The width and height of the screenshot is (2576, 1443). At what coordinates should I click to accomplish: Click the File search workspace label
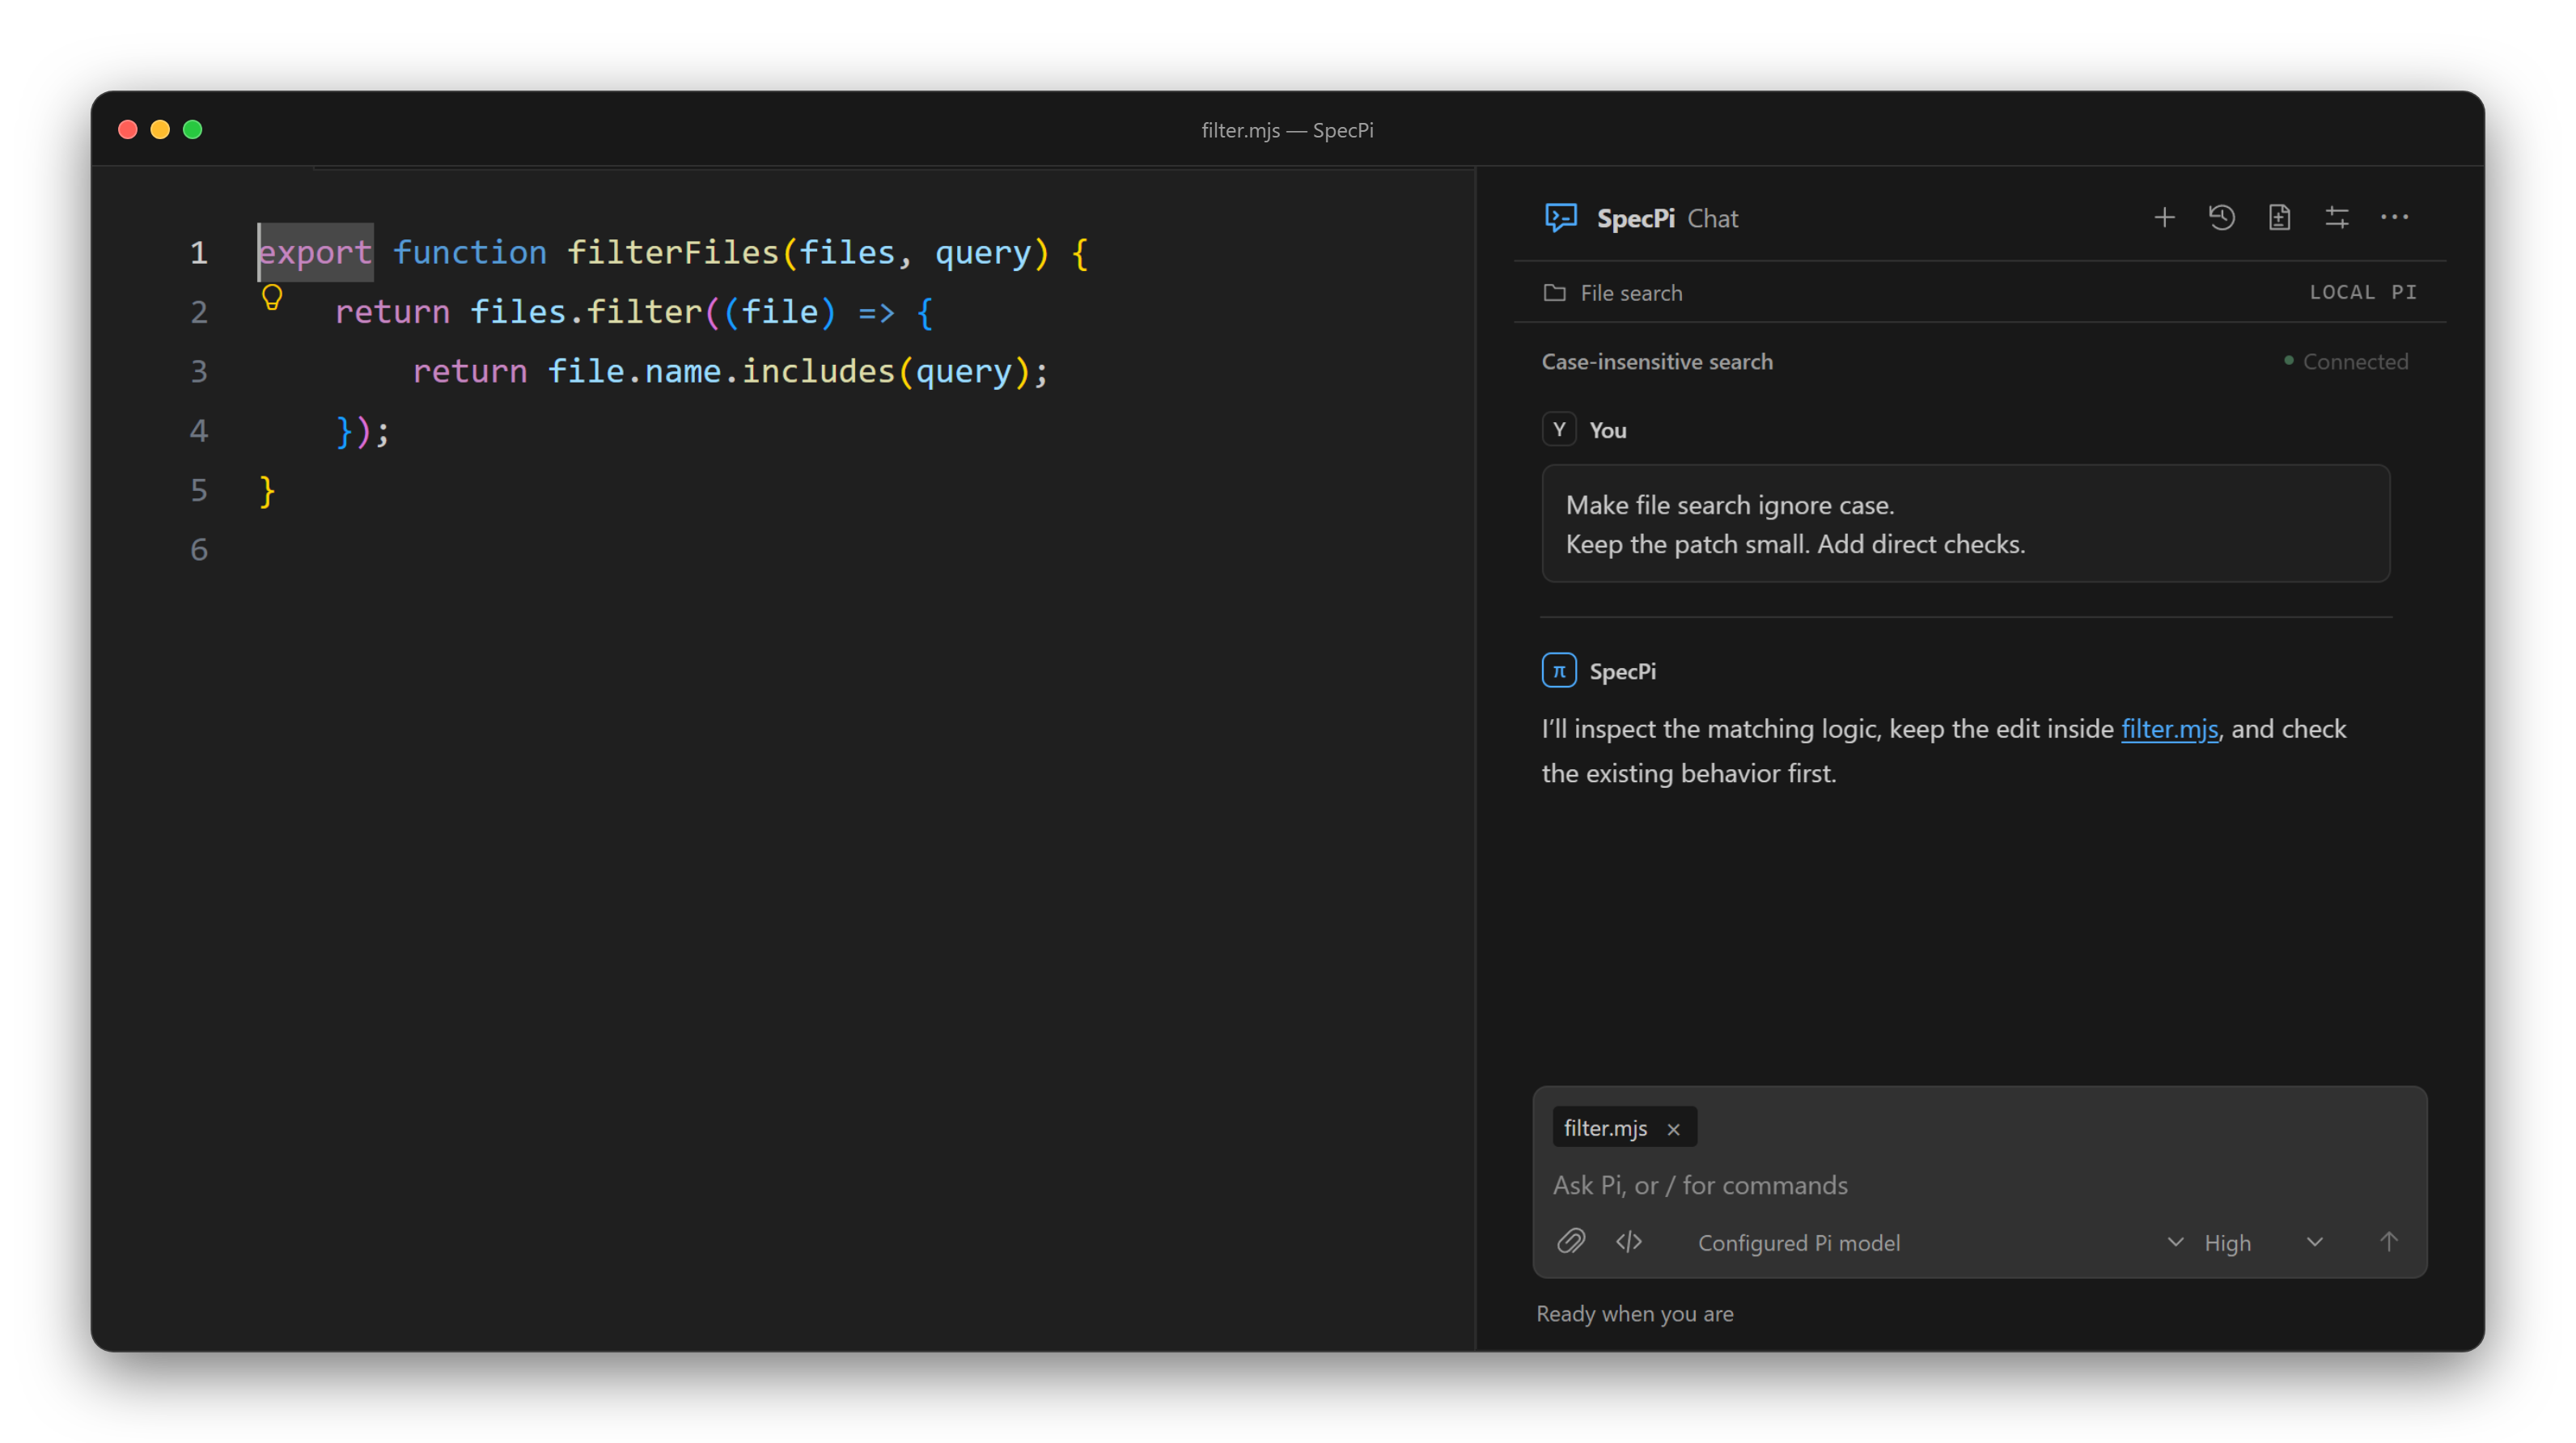pyautogui.click(x=1631, y=292)
